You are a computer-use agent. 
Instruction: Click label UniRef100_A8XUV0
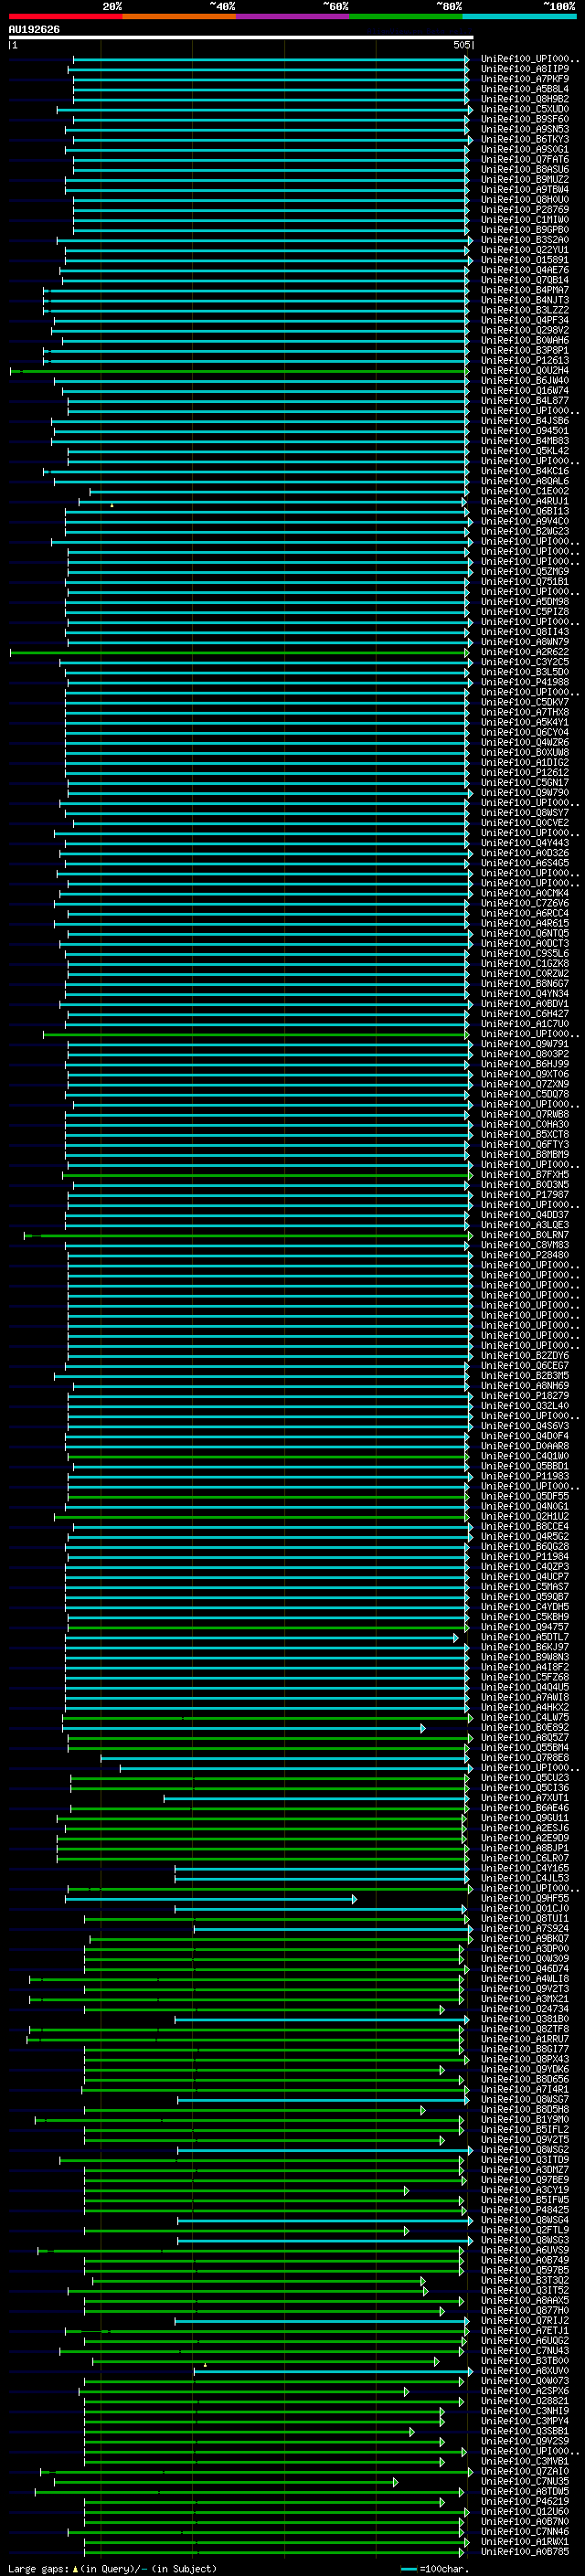pos(524,2371)
